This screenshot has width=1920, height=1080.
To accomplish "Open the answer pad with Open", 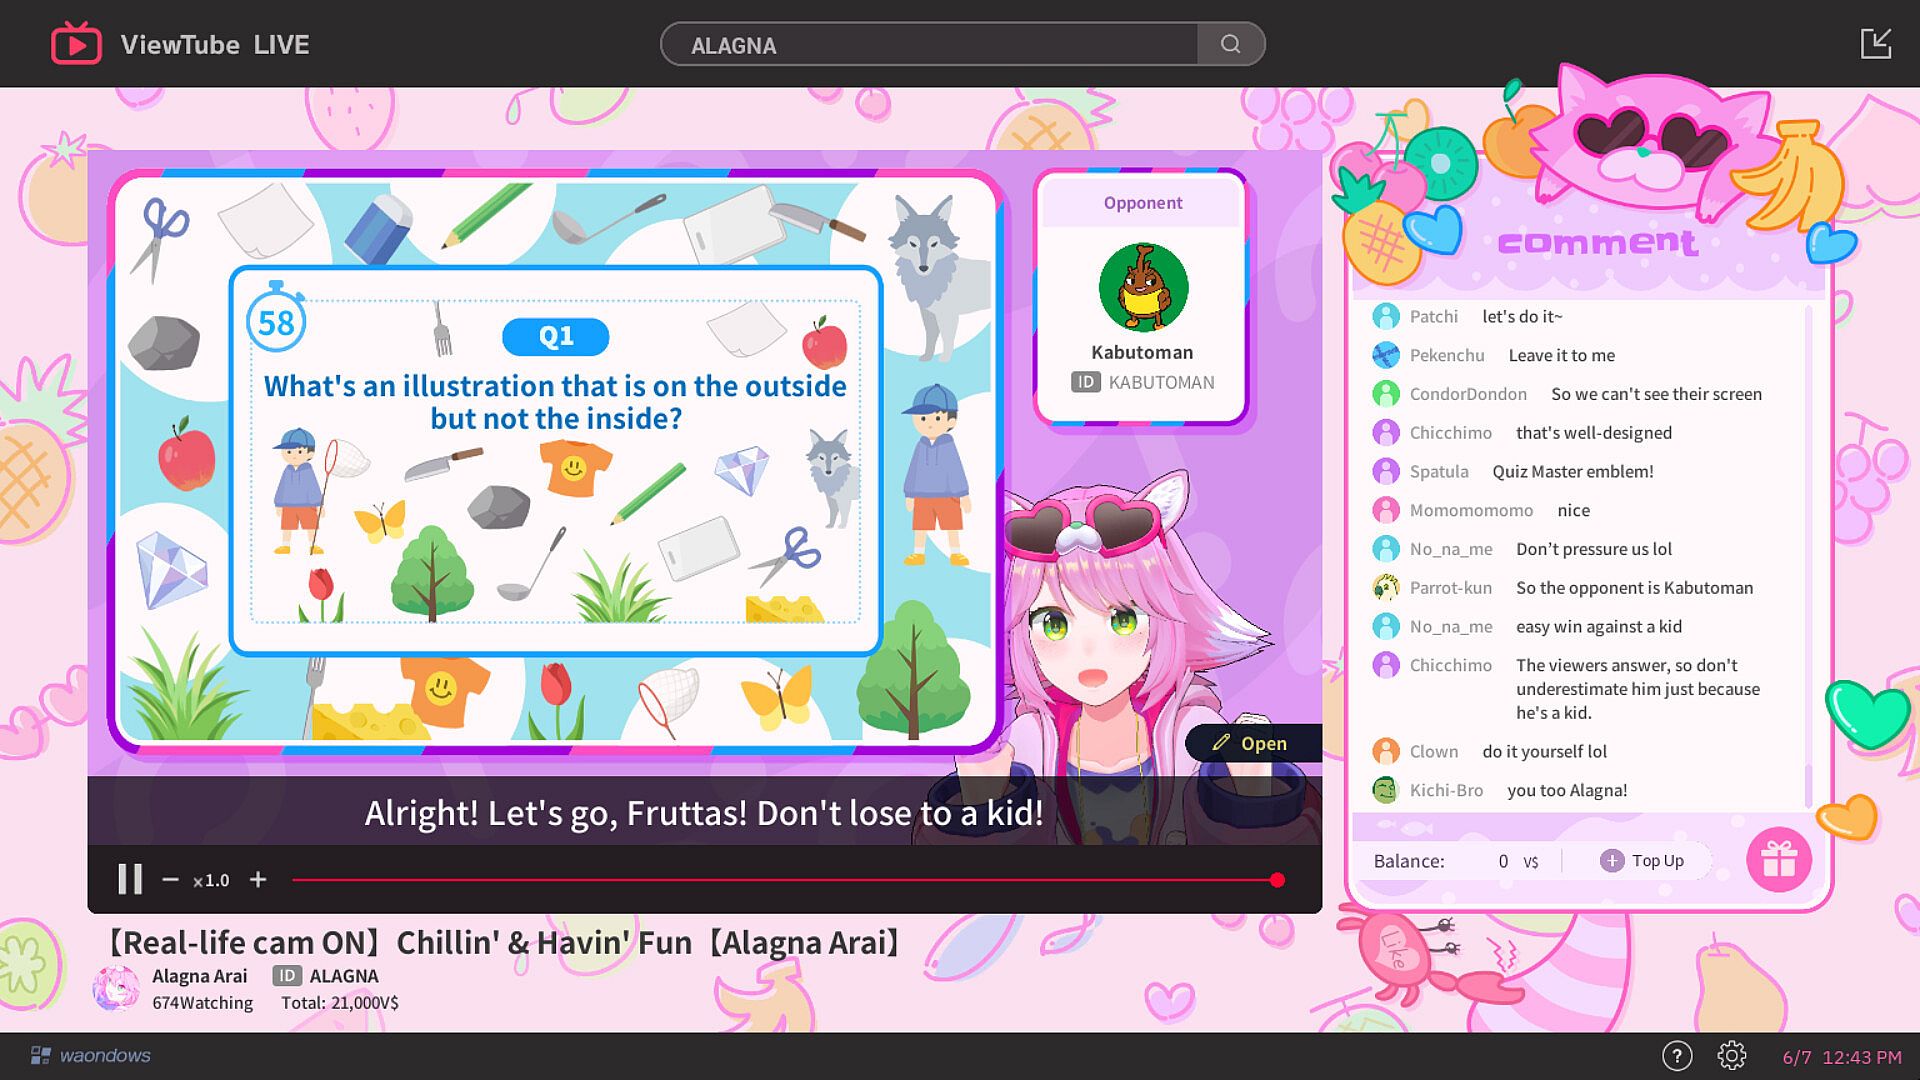I will coord(1251,743).
